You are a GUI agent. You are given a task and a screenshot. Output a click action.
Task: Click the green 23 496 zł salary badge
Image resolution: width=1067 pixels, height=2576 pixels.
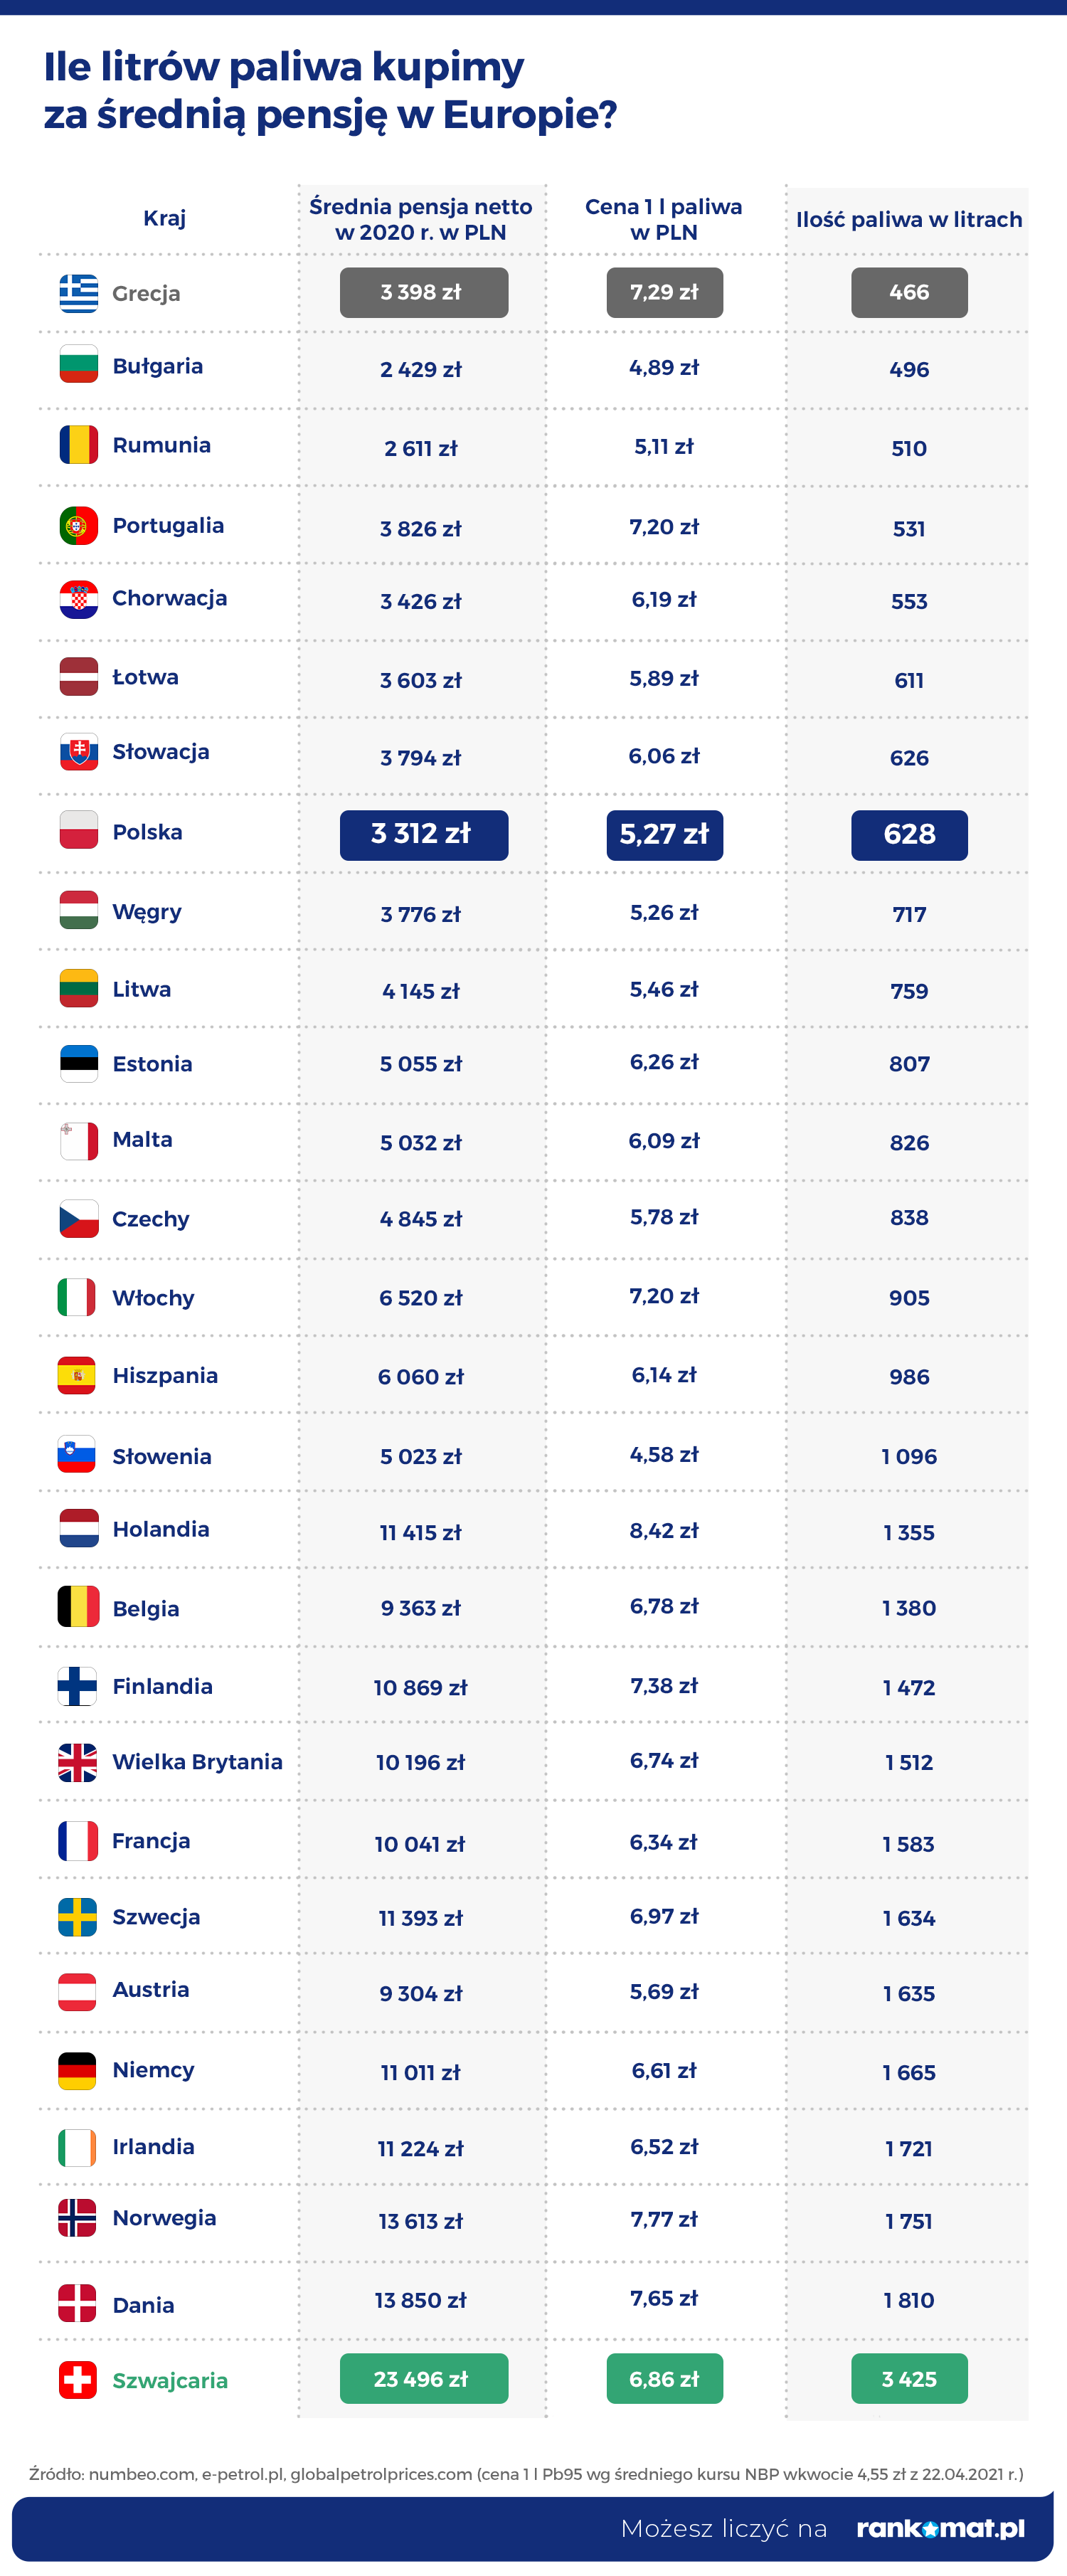point(423,2378)
